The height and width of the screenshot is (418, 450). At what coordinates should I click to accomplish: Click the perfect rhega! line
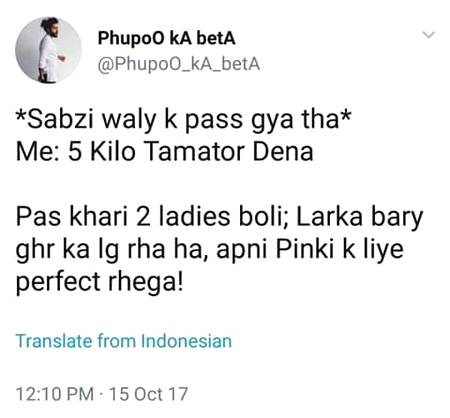click(100, 282)
